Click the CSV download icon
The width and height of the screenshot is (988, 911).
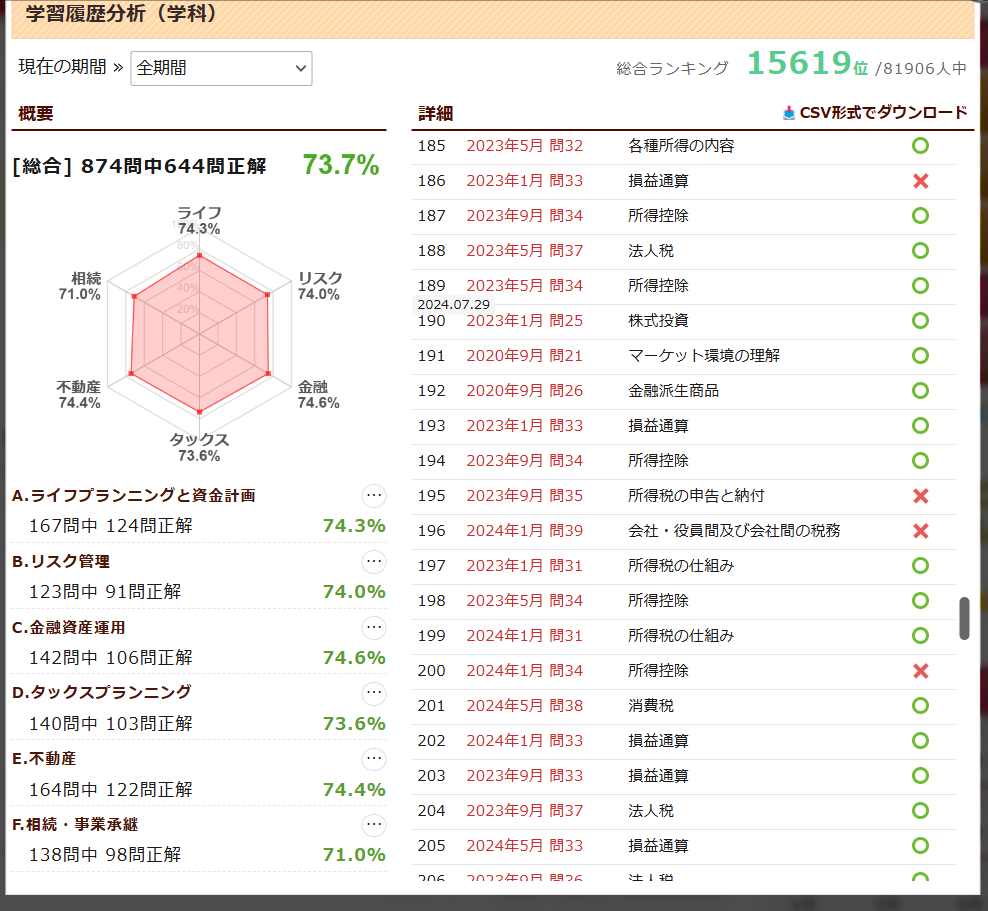[789, 113]
